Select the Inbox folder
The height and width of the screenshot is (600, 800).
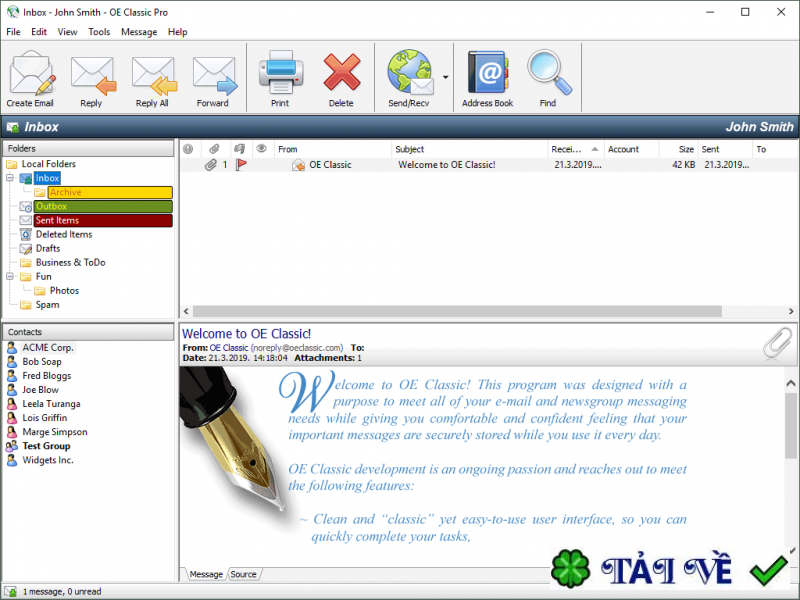[x=47, y=178]
